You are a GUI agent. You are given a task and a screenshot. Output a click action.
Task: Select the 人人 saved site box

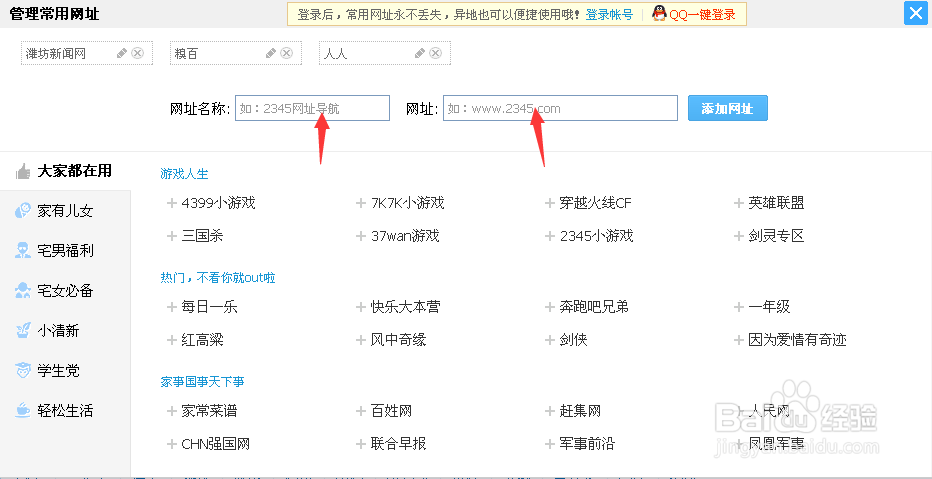click(x=385, y=53)
